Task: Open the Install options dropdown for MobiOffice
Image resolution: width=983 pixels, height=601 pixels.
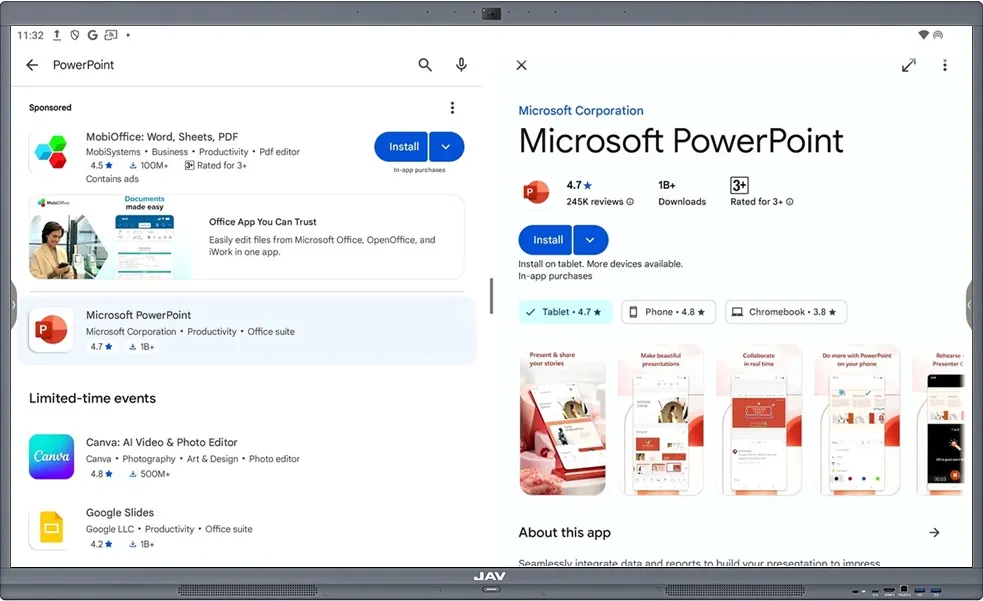Action: [x=446, y=146]
